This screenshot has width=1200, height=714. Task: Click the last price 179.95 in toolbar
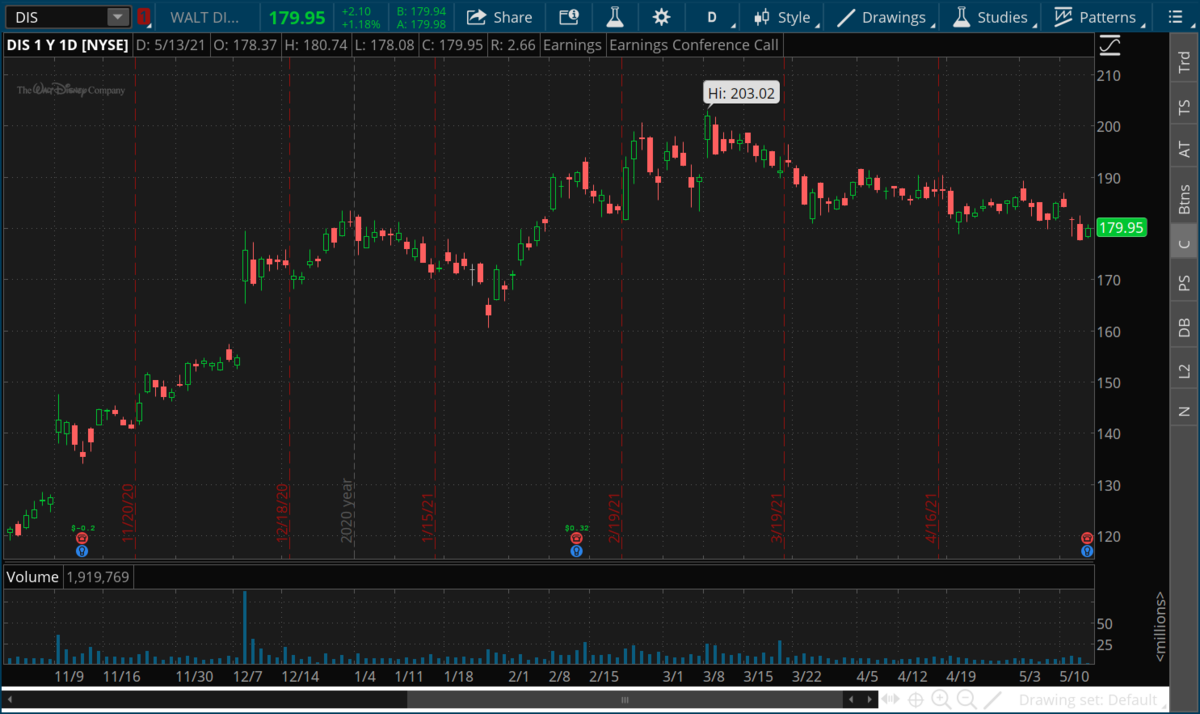click(297, 17)
